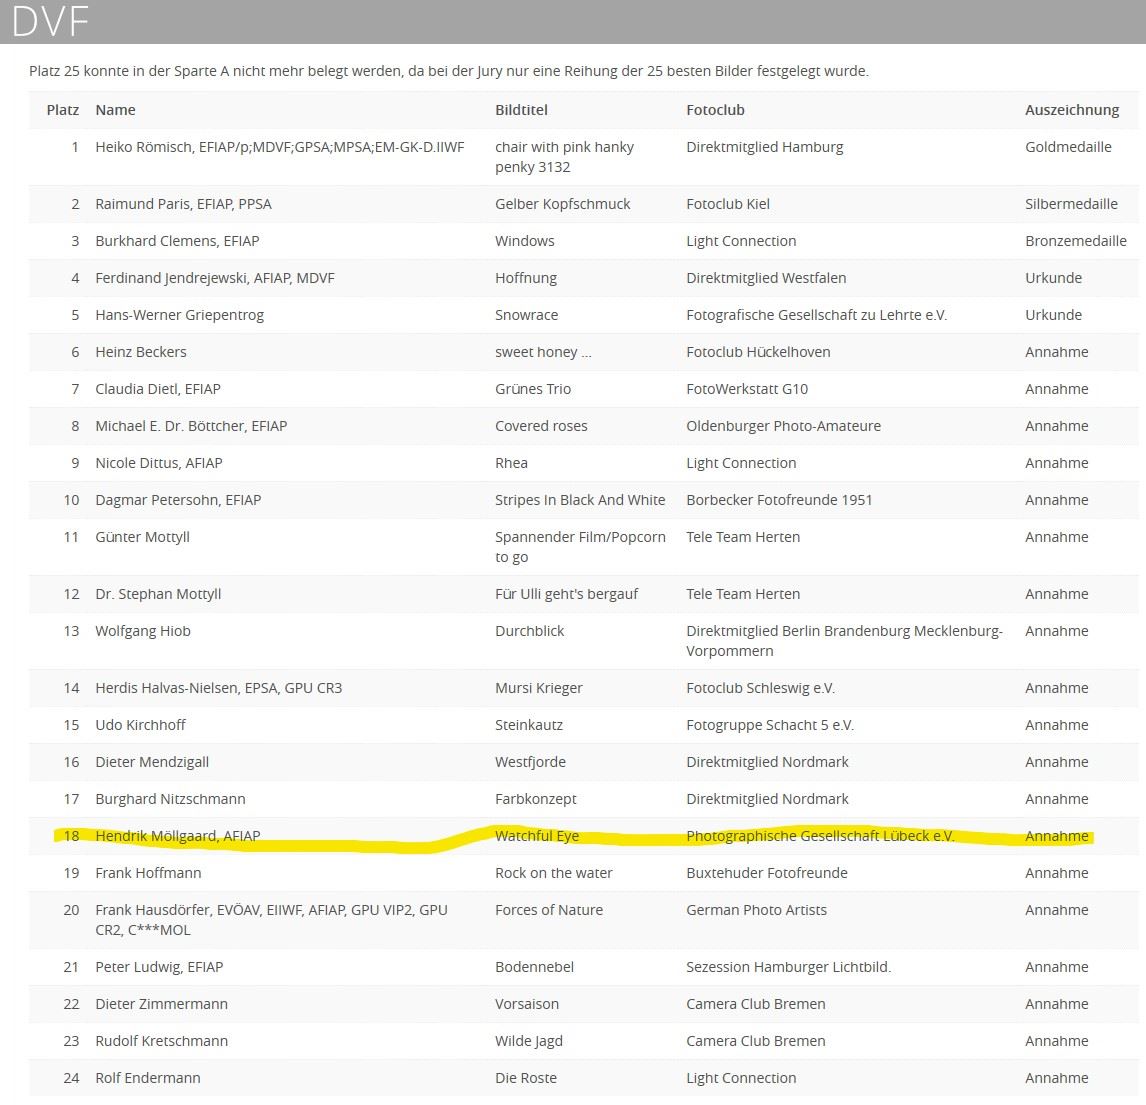
Task: Select the Fotoclub column header
Action: coord(716,110)
